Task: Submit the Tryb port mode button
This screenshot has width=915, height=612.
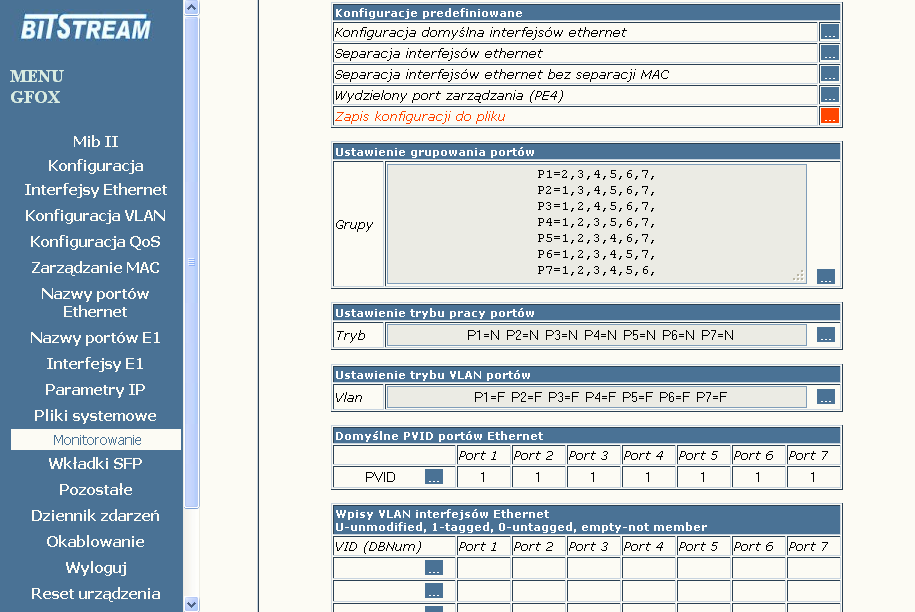Action: point(825,335)
